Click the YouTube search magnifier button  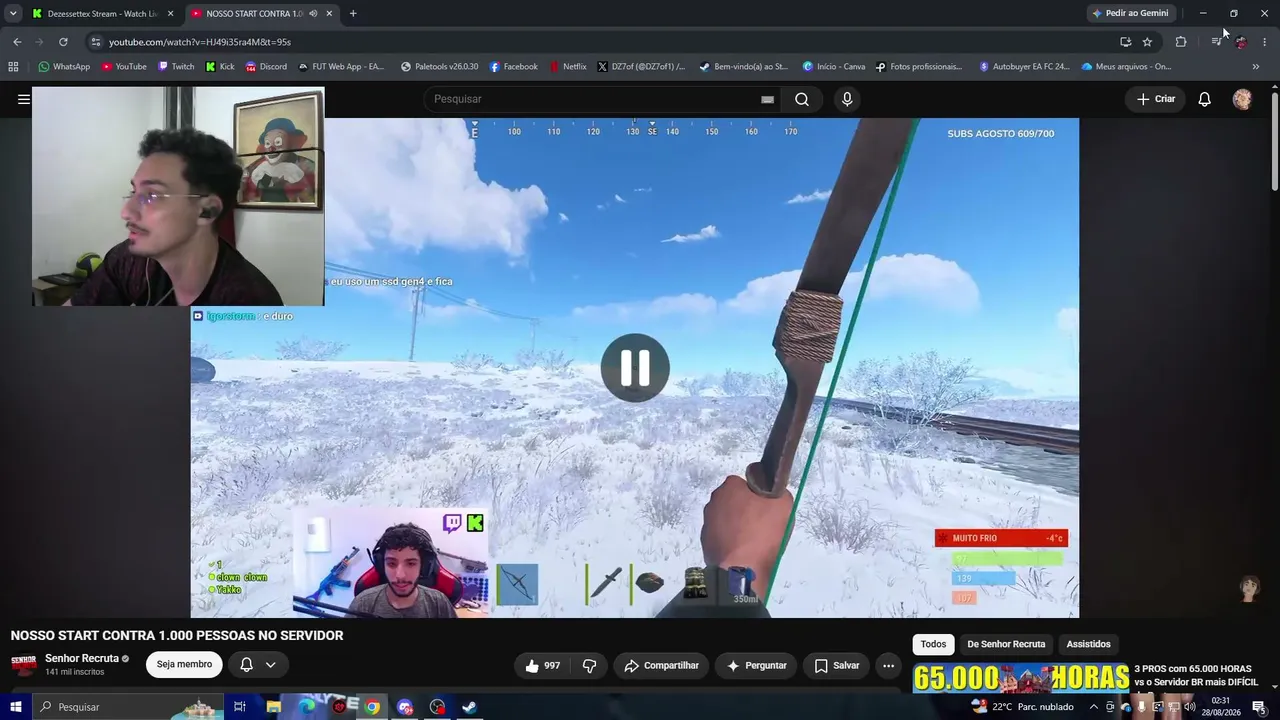(x=802, y=99)
